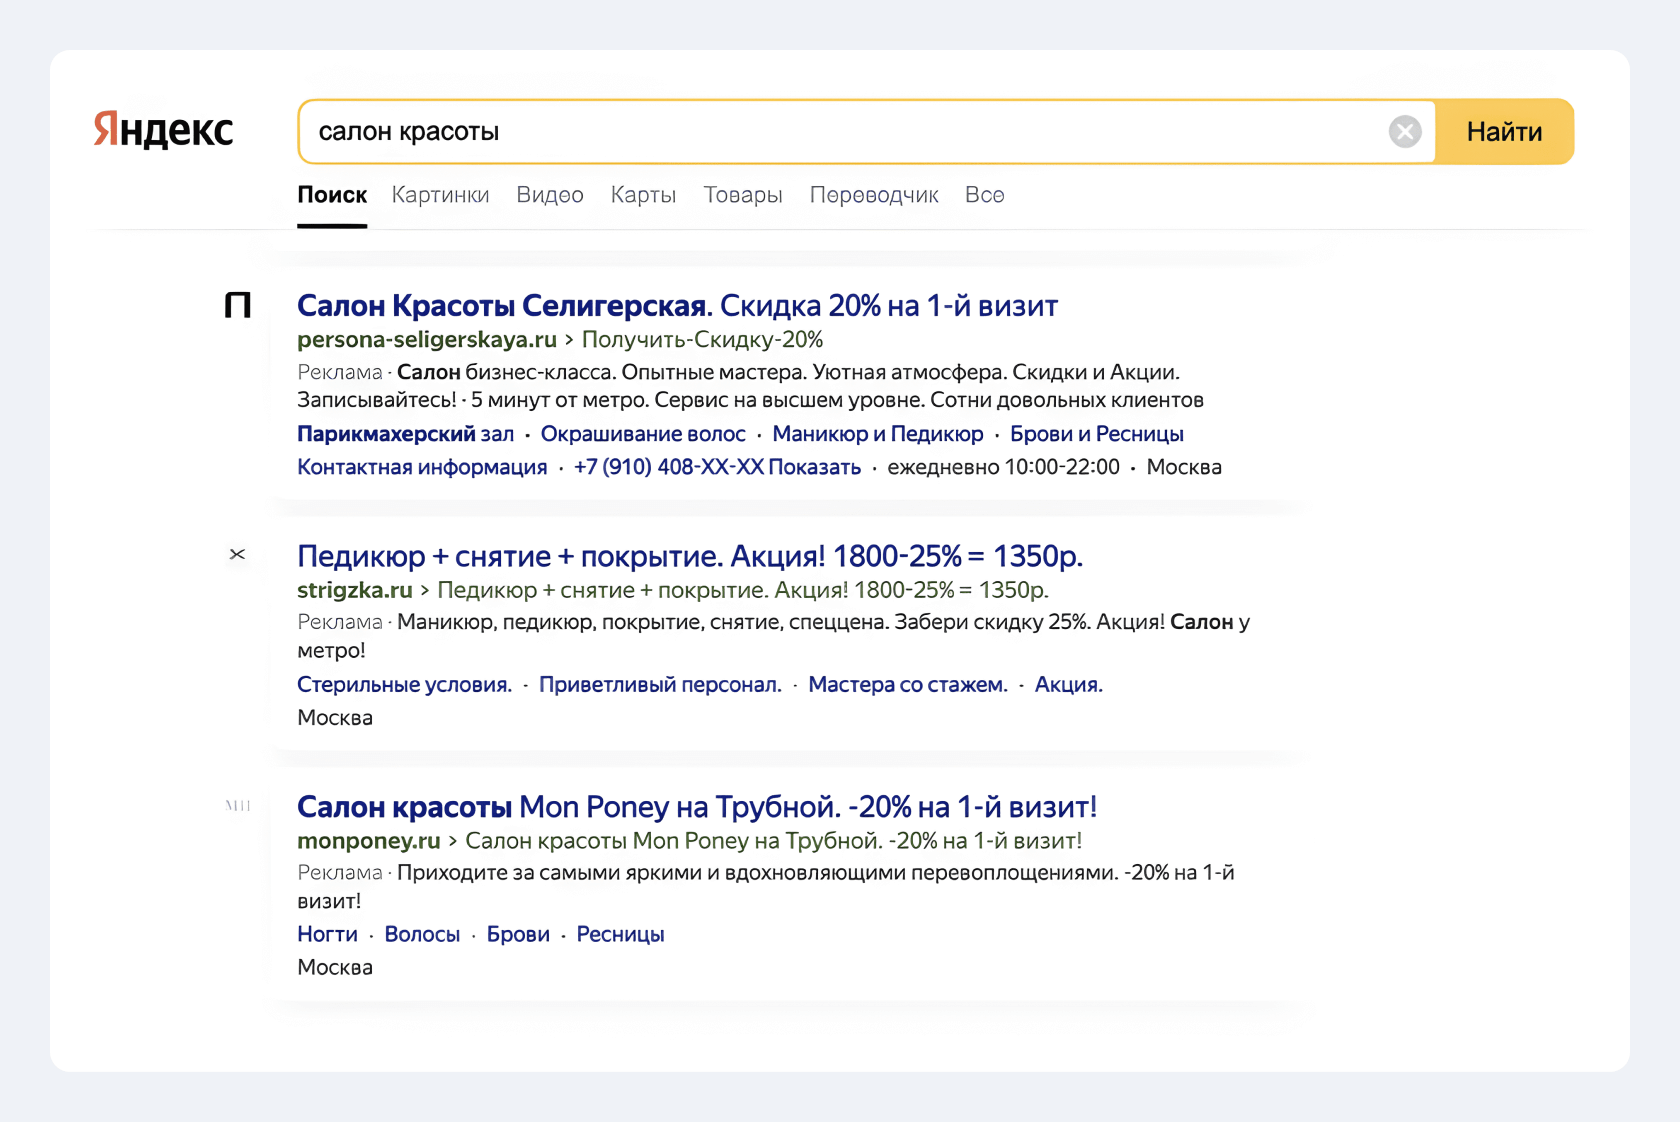
Task: Open Салон Красоты Селигерская result title
Action: tap(677, 305)
